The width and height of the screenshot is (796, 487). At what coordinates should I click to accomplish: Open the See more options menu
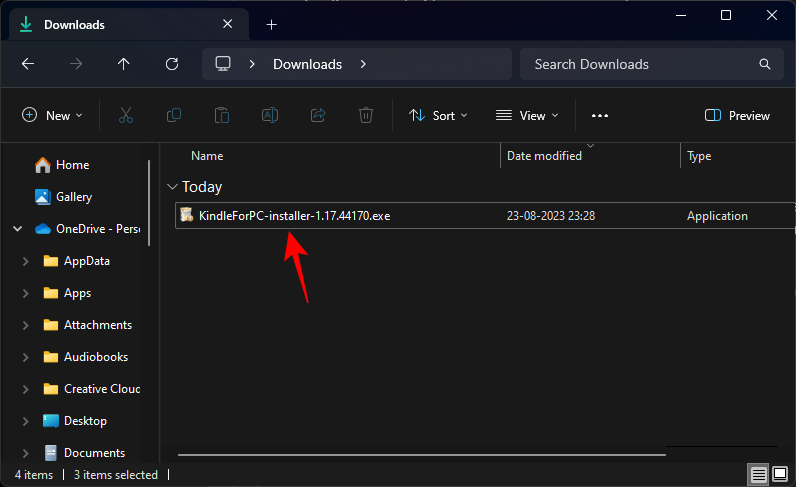point(600,116)
